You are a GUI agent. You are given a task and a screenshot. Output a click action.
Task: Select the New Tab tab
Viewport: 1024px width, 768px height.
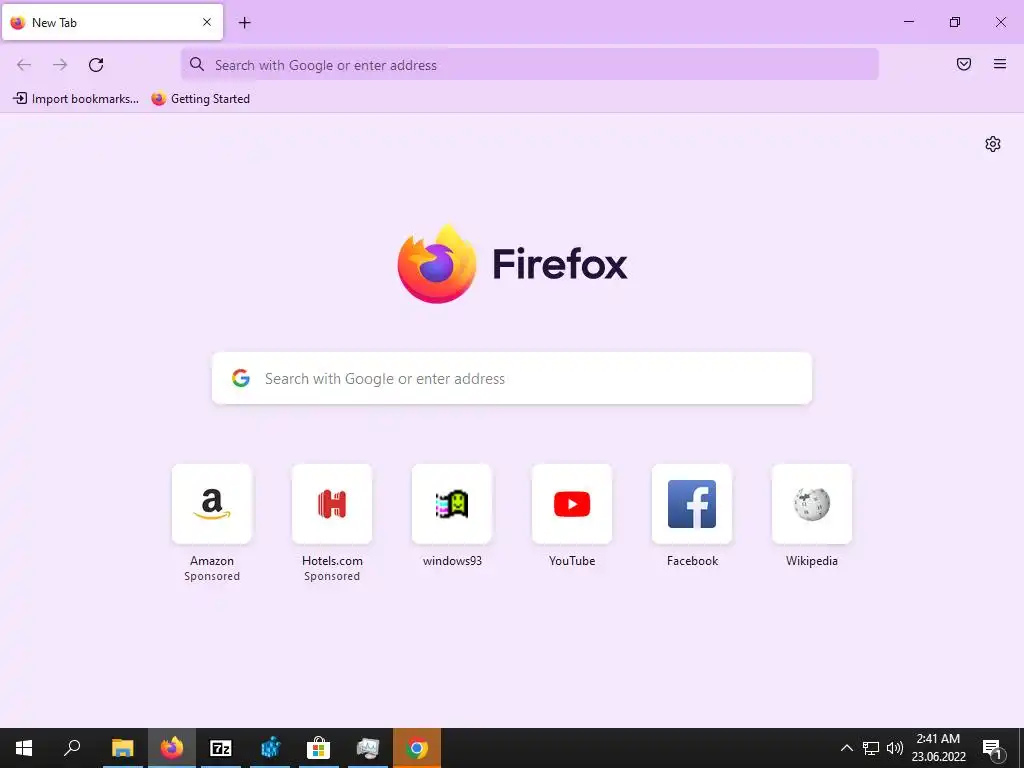pyautogui.click(x=112, y=22)
